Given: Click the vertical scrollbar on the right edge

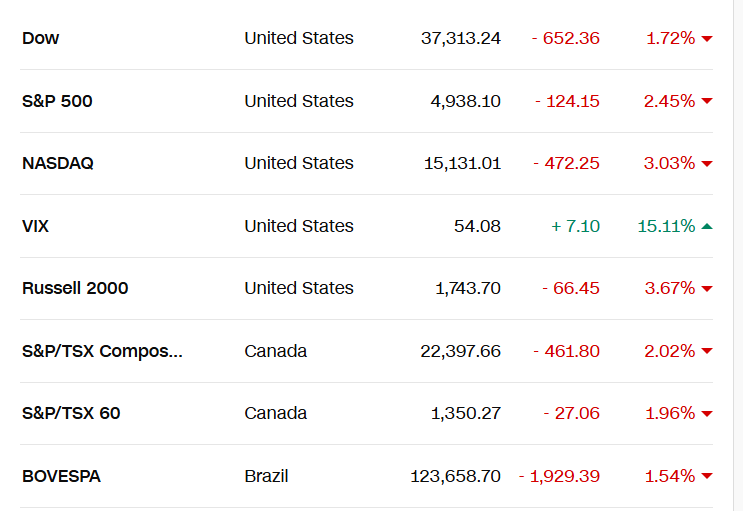Looking at the screenshot, I should tap(738, 256).
